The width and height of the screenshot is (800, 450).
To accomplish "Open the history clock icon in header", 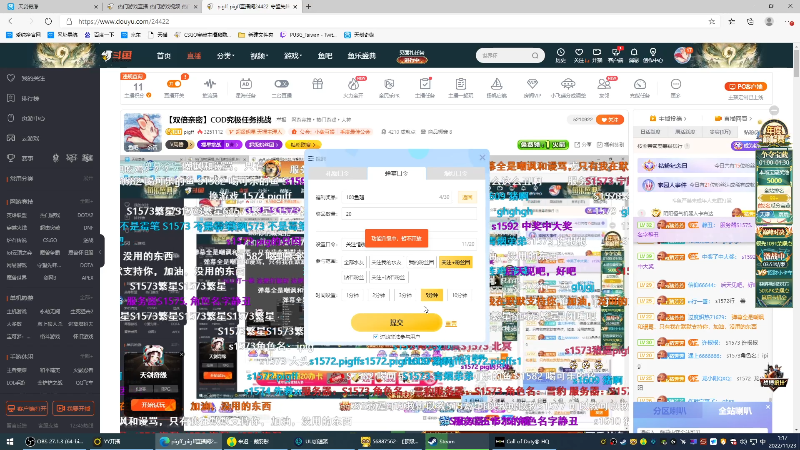I will [560, 52].
